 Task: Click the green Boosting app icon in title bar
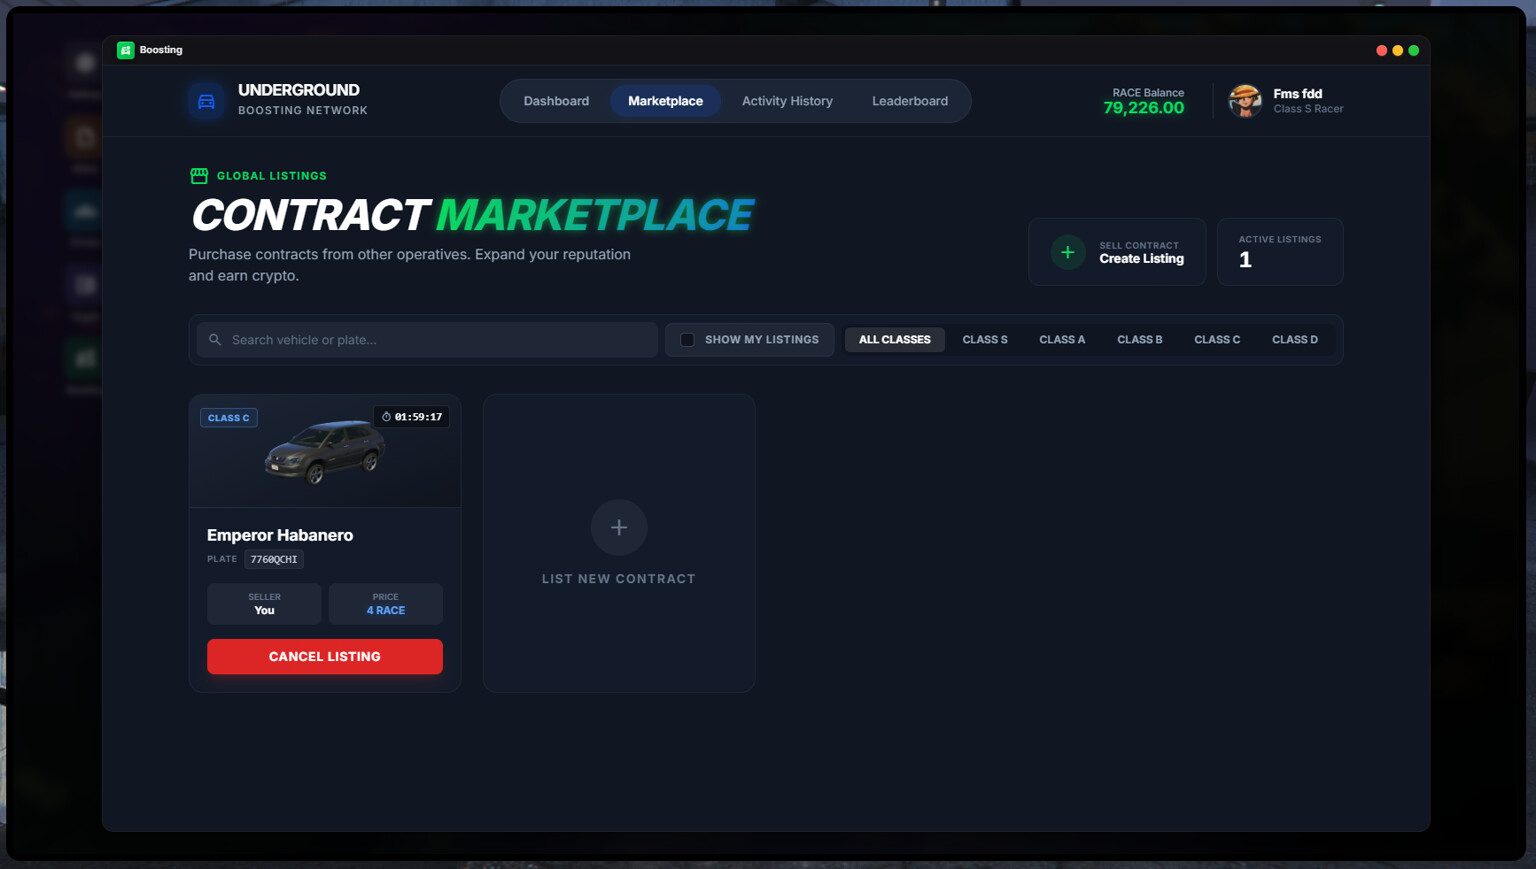[x=125, y=50]
